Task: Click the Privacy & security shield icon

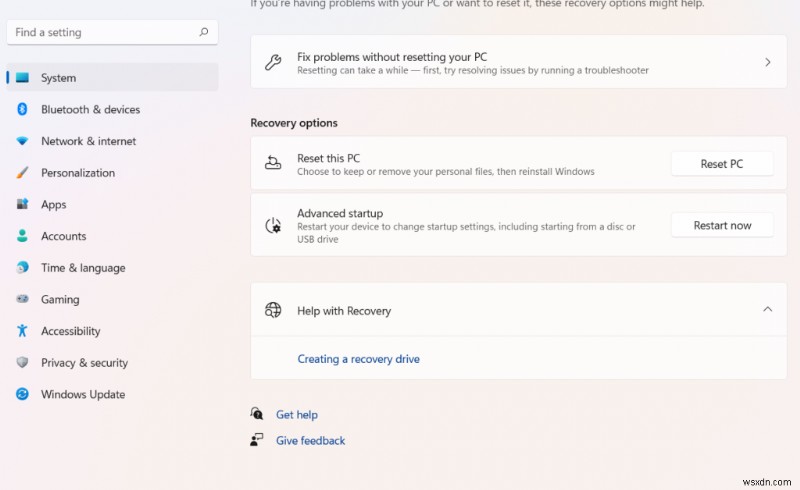Action: tap(22, 363)
